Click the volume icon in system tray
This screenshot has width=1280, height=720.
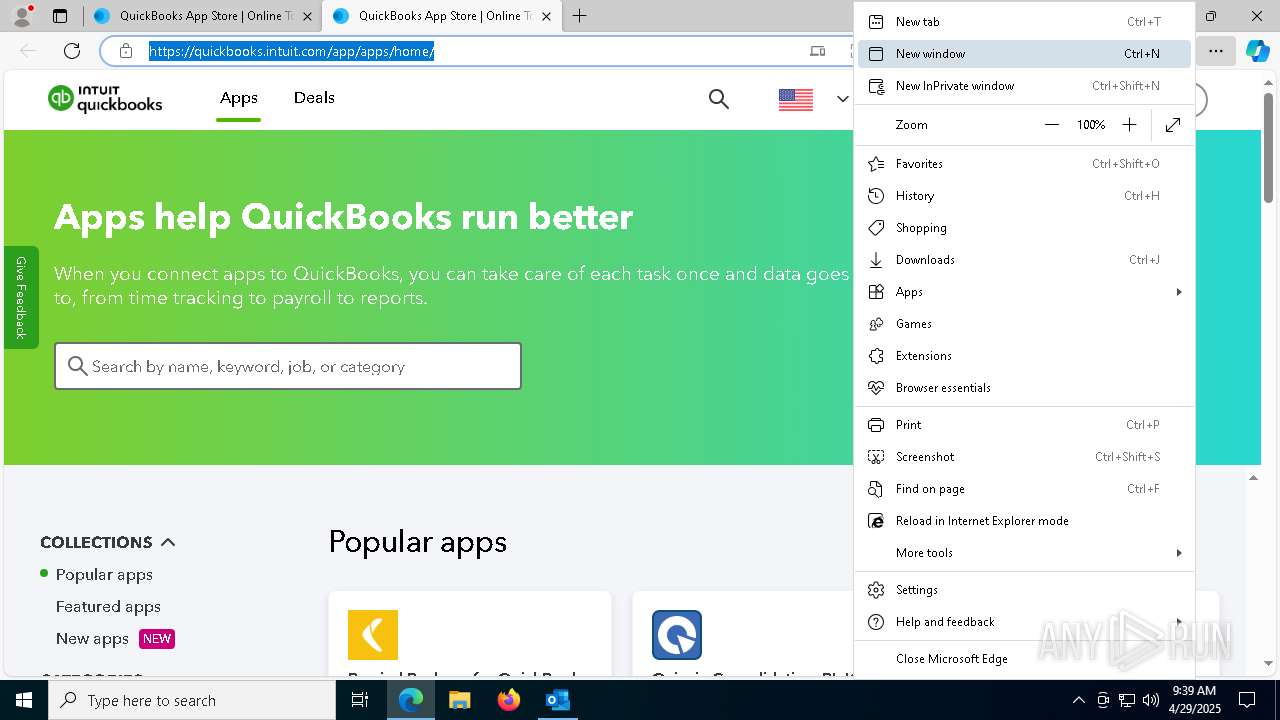(1151, 700)
